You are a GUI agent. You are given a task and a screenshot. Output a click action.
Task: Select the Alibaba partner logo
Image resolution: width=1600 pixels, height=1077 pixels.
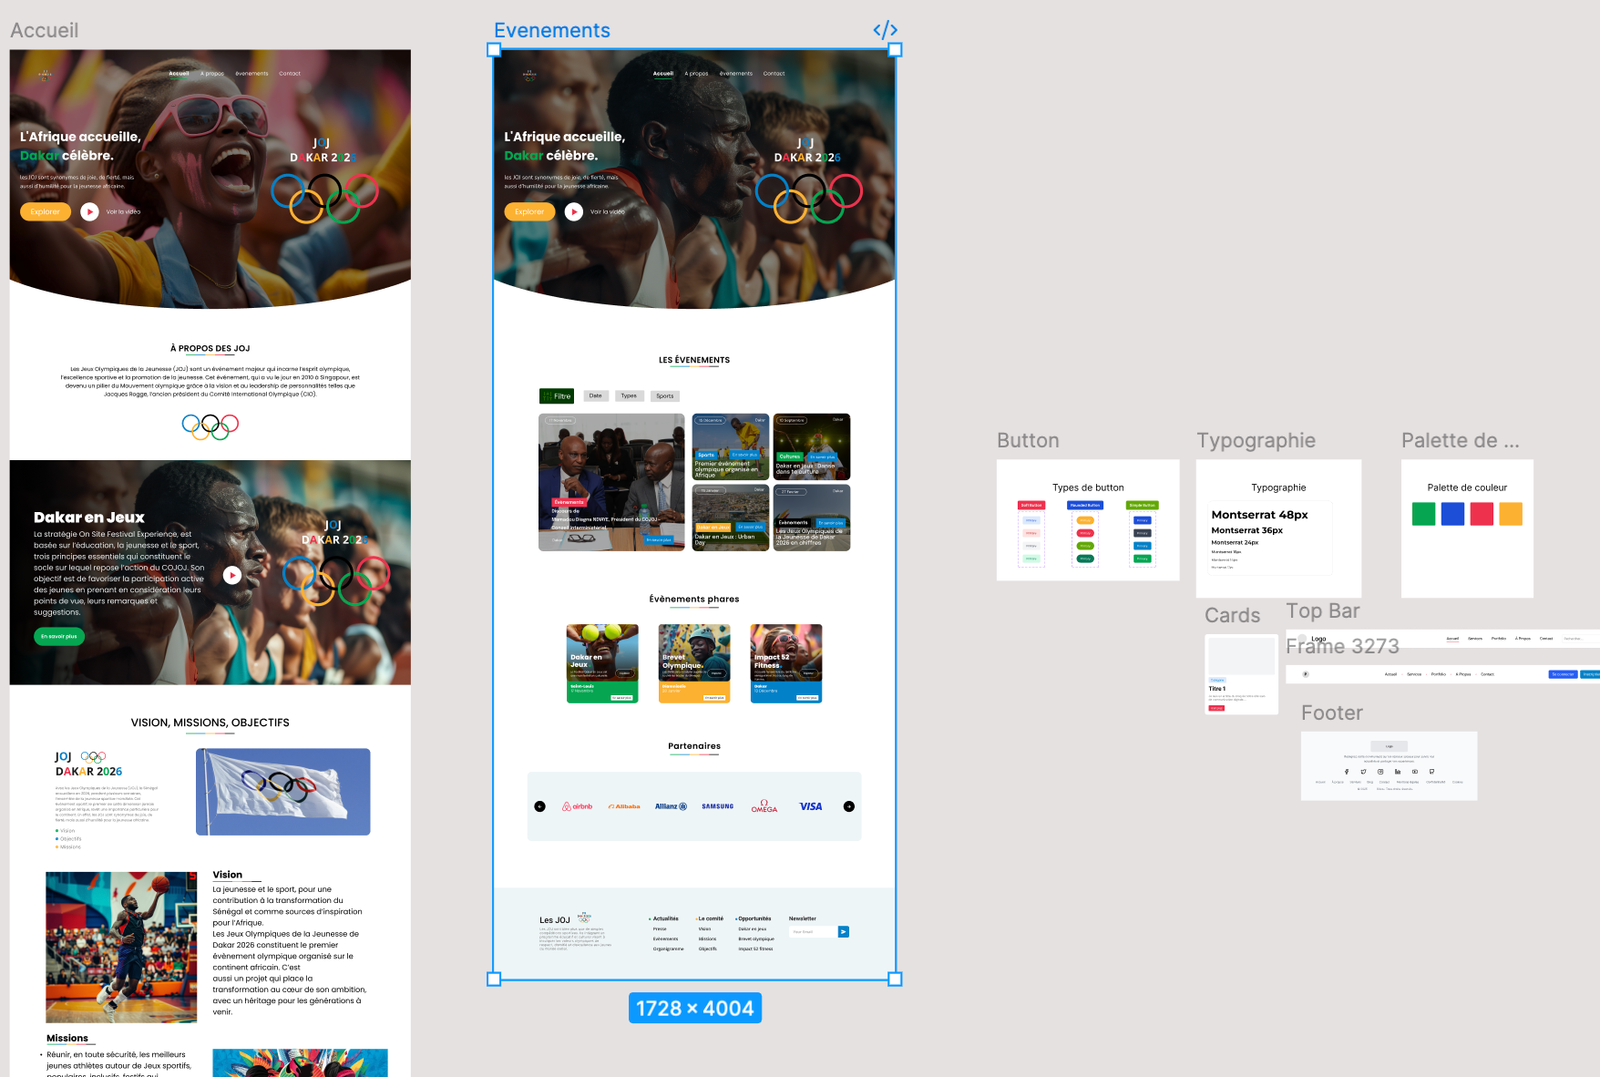click(x=624, y=806)
